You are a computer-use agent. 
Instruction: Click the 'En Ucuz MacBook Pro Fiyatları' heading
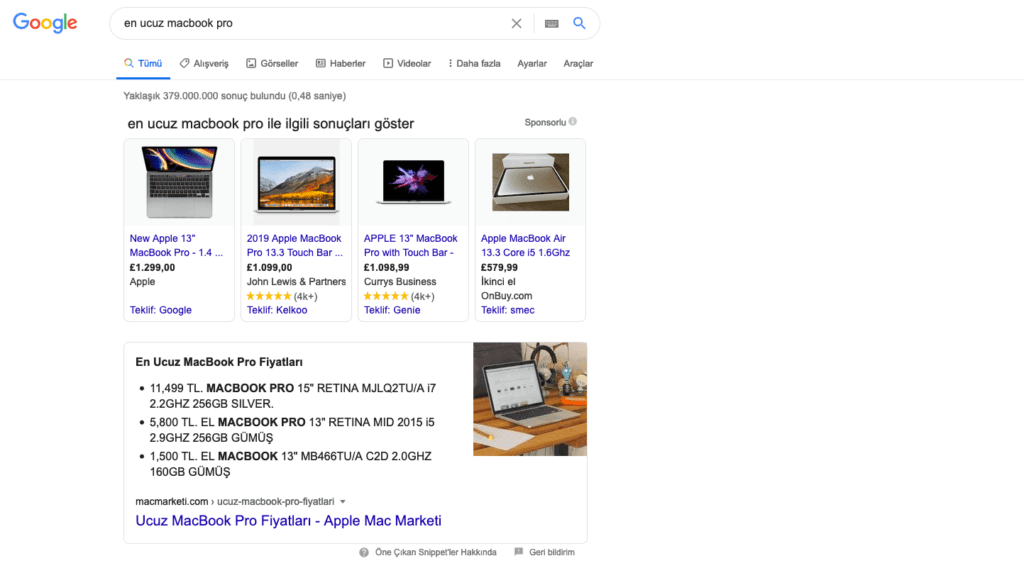(x=219, y=362)
